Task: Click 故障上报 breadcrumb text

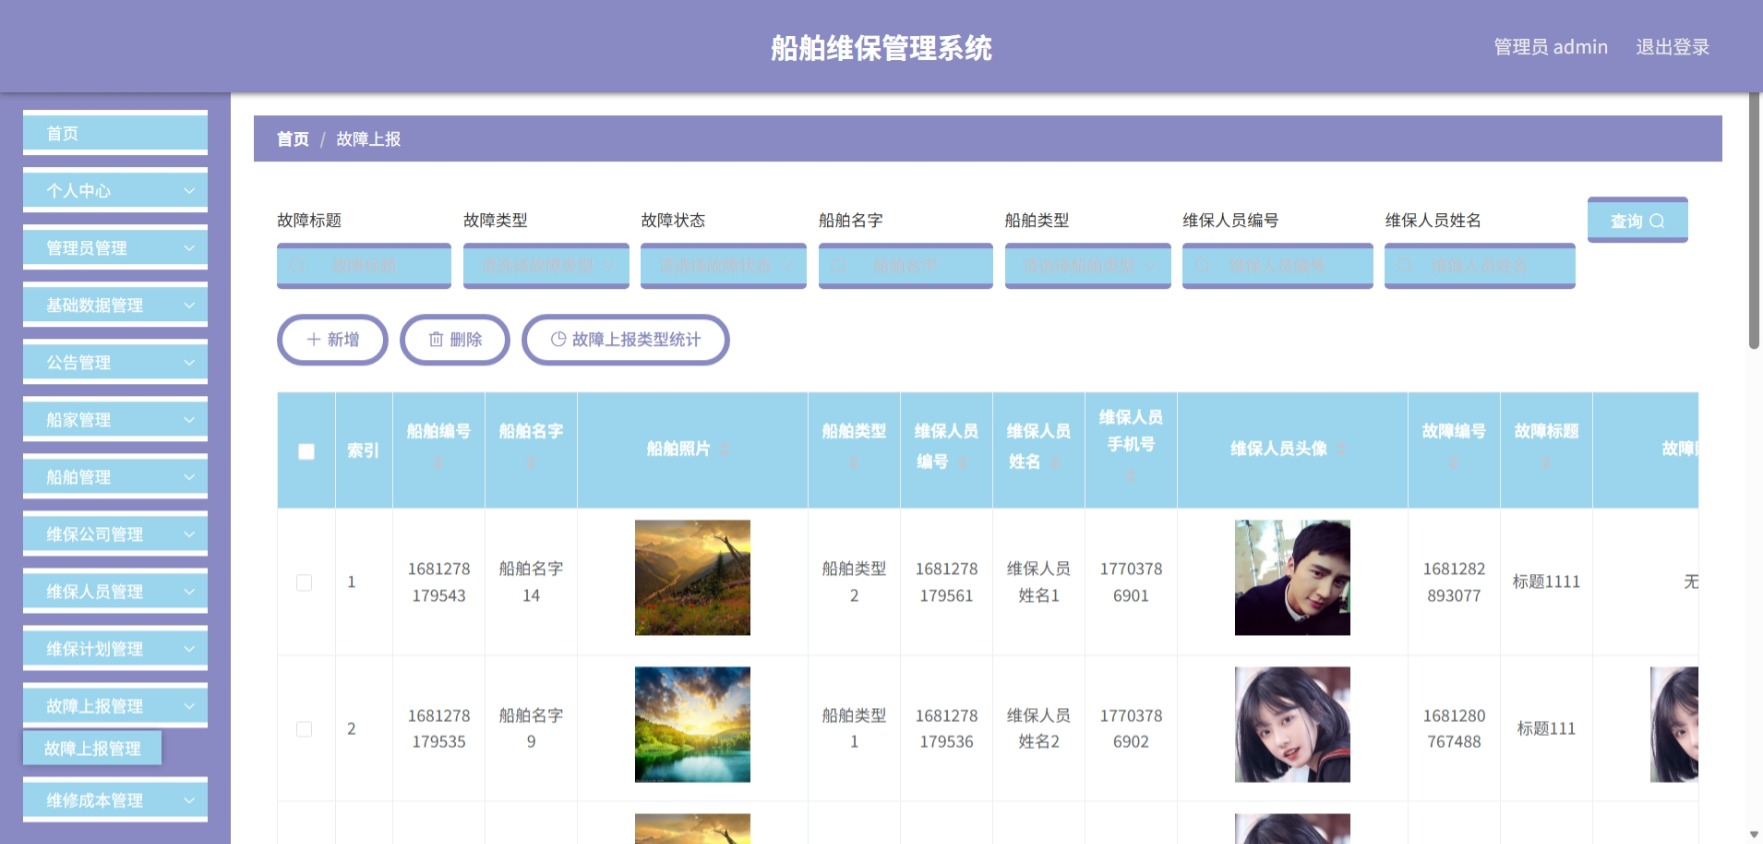Action: pyautogui.click(x=368, y=139)
